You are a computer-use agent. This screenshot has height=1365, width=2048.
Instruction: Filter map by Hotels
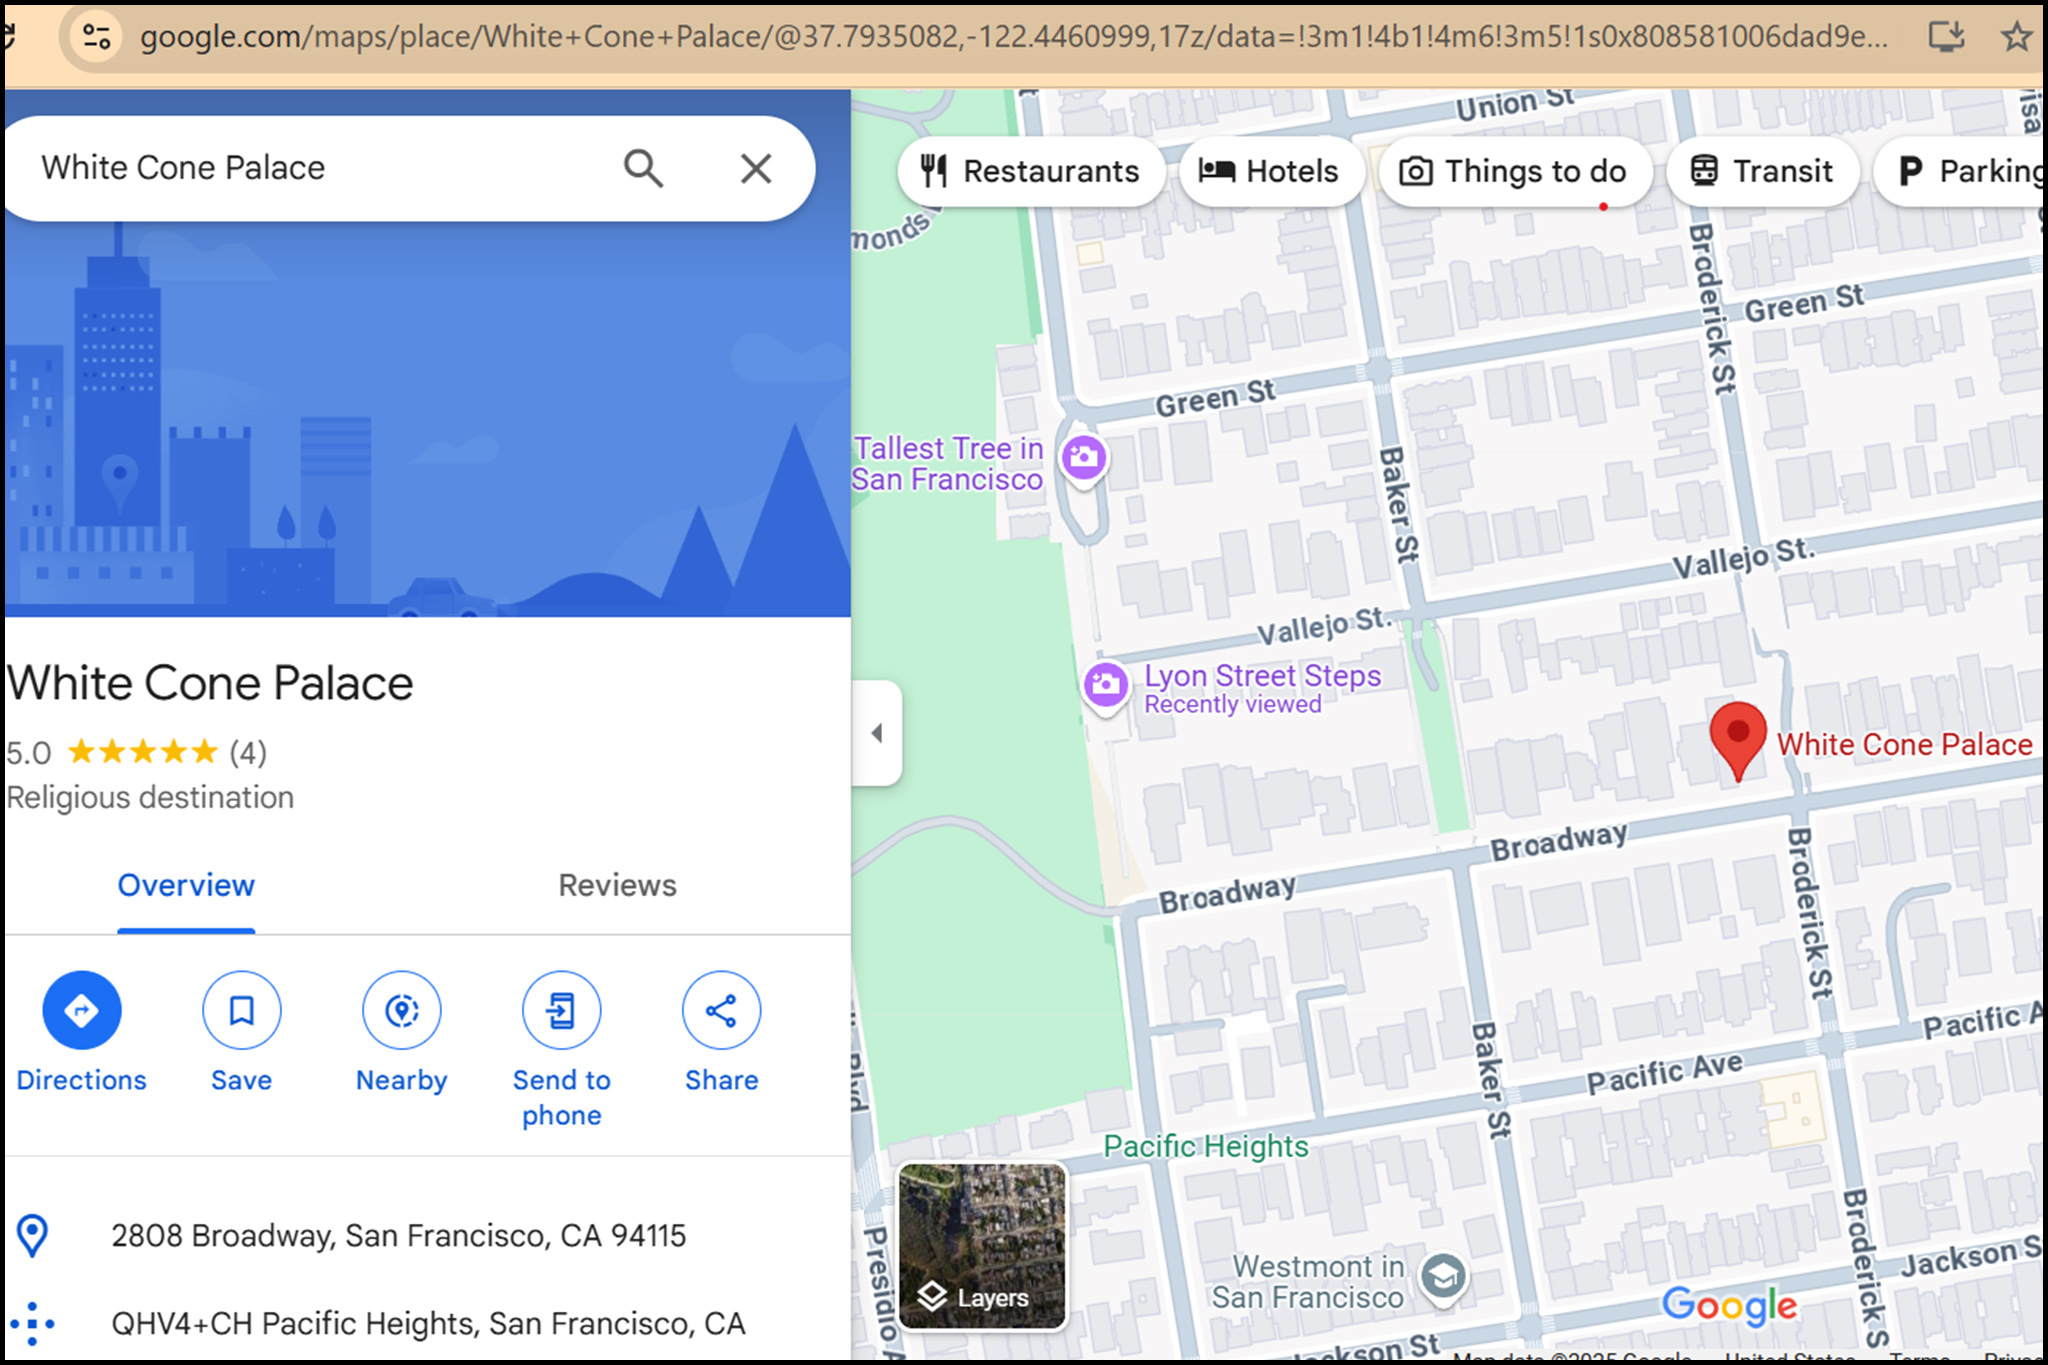coord(1269,171)
